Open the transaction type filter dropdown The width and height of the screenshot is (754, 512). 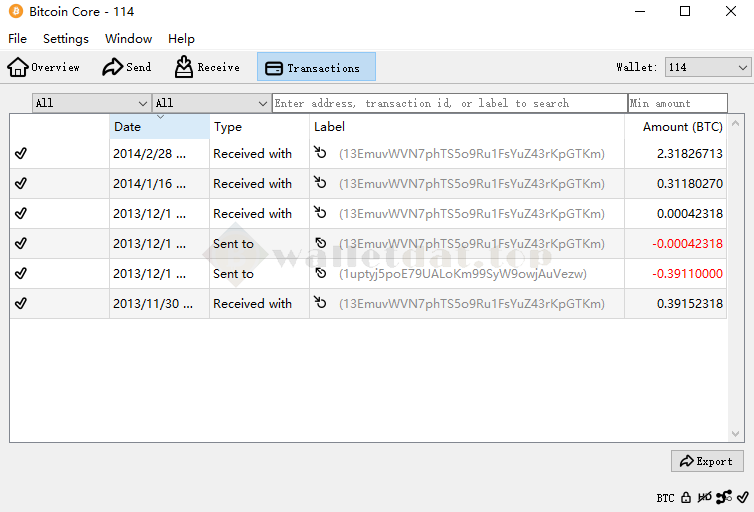coord(211,103)
